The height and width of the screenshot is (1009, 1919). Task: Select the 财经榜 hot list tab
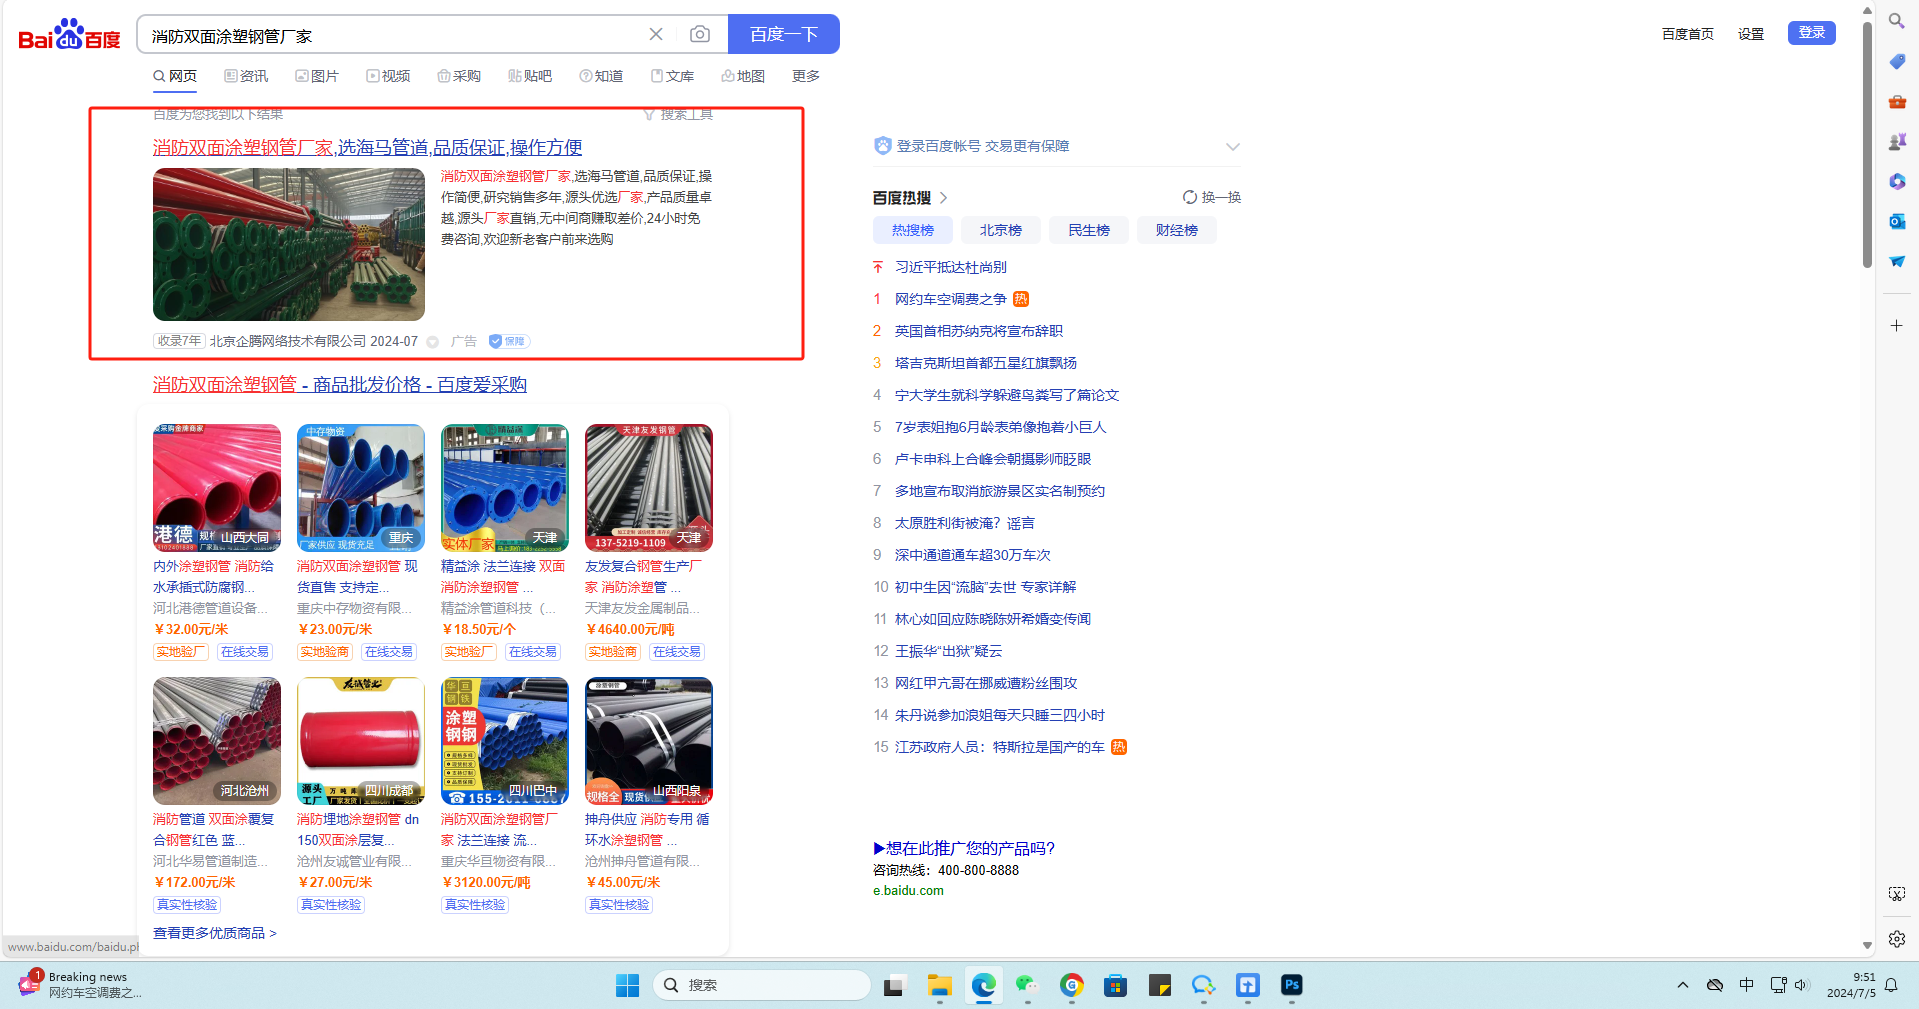(x=1177, y=230)
